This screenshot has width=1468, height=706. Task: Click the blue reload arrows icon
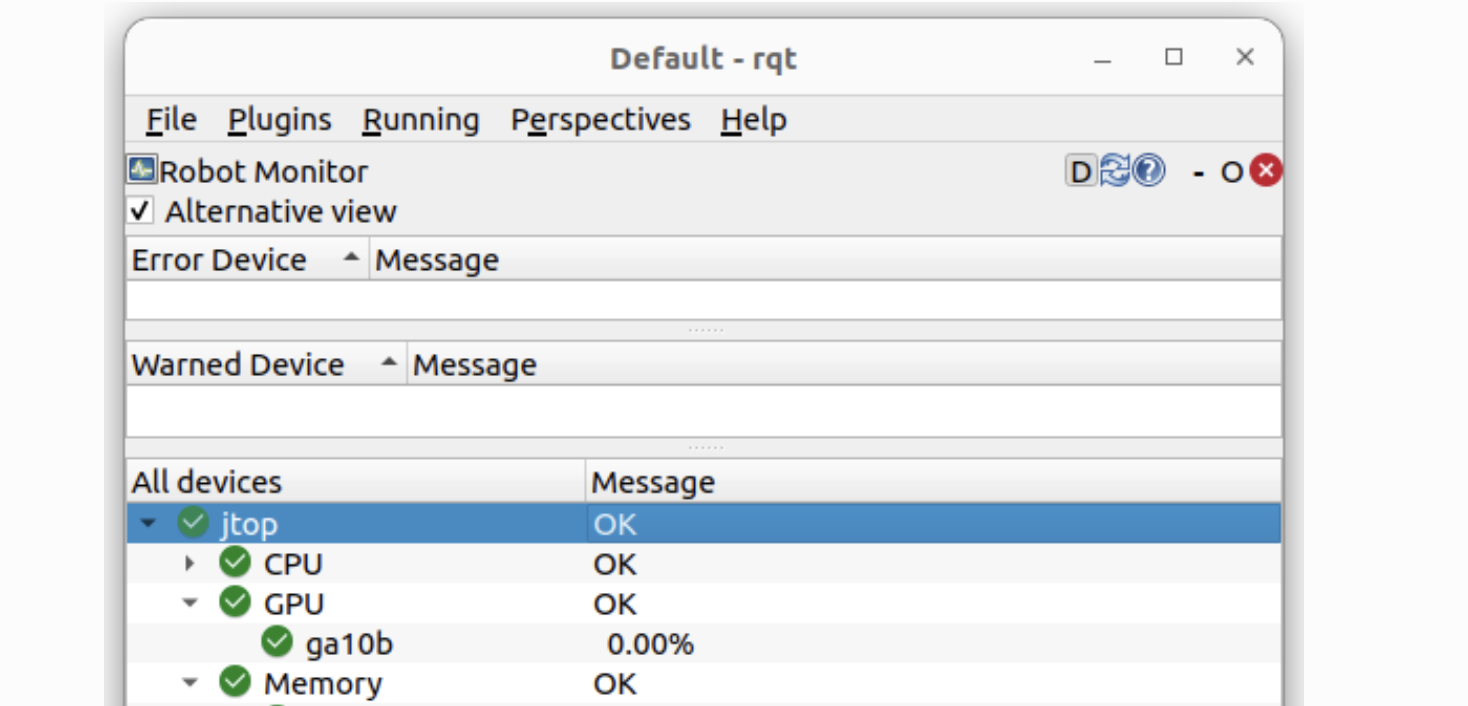click(x=1114, y=172)
